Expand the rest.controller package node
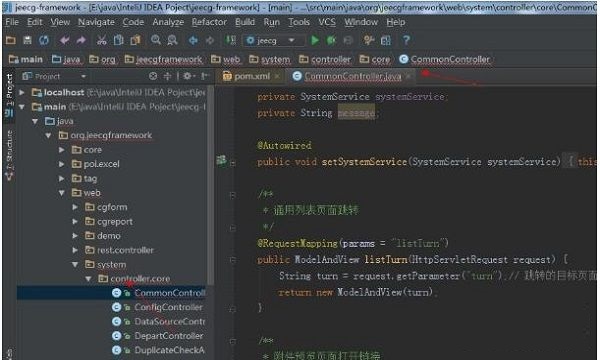Screen dimensions: 600x360 pyautogui.click(x=75, y=250)
